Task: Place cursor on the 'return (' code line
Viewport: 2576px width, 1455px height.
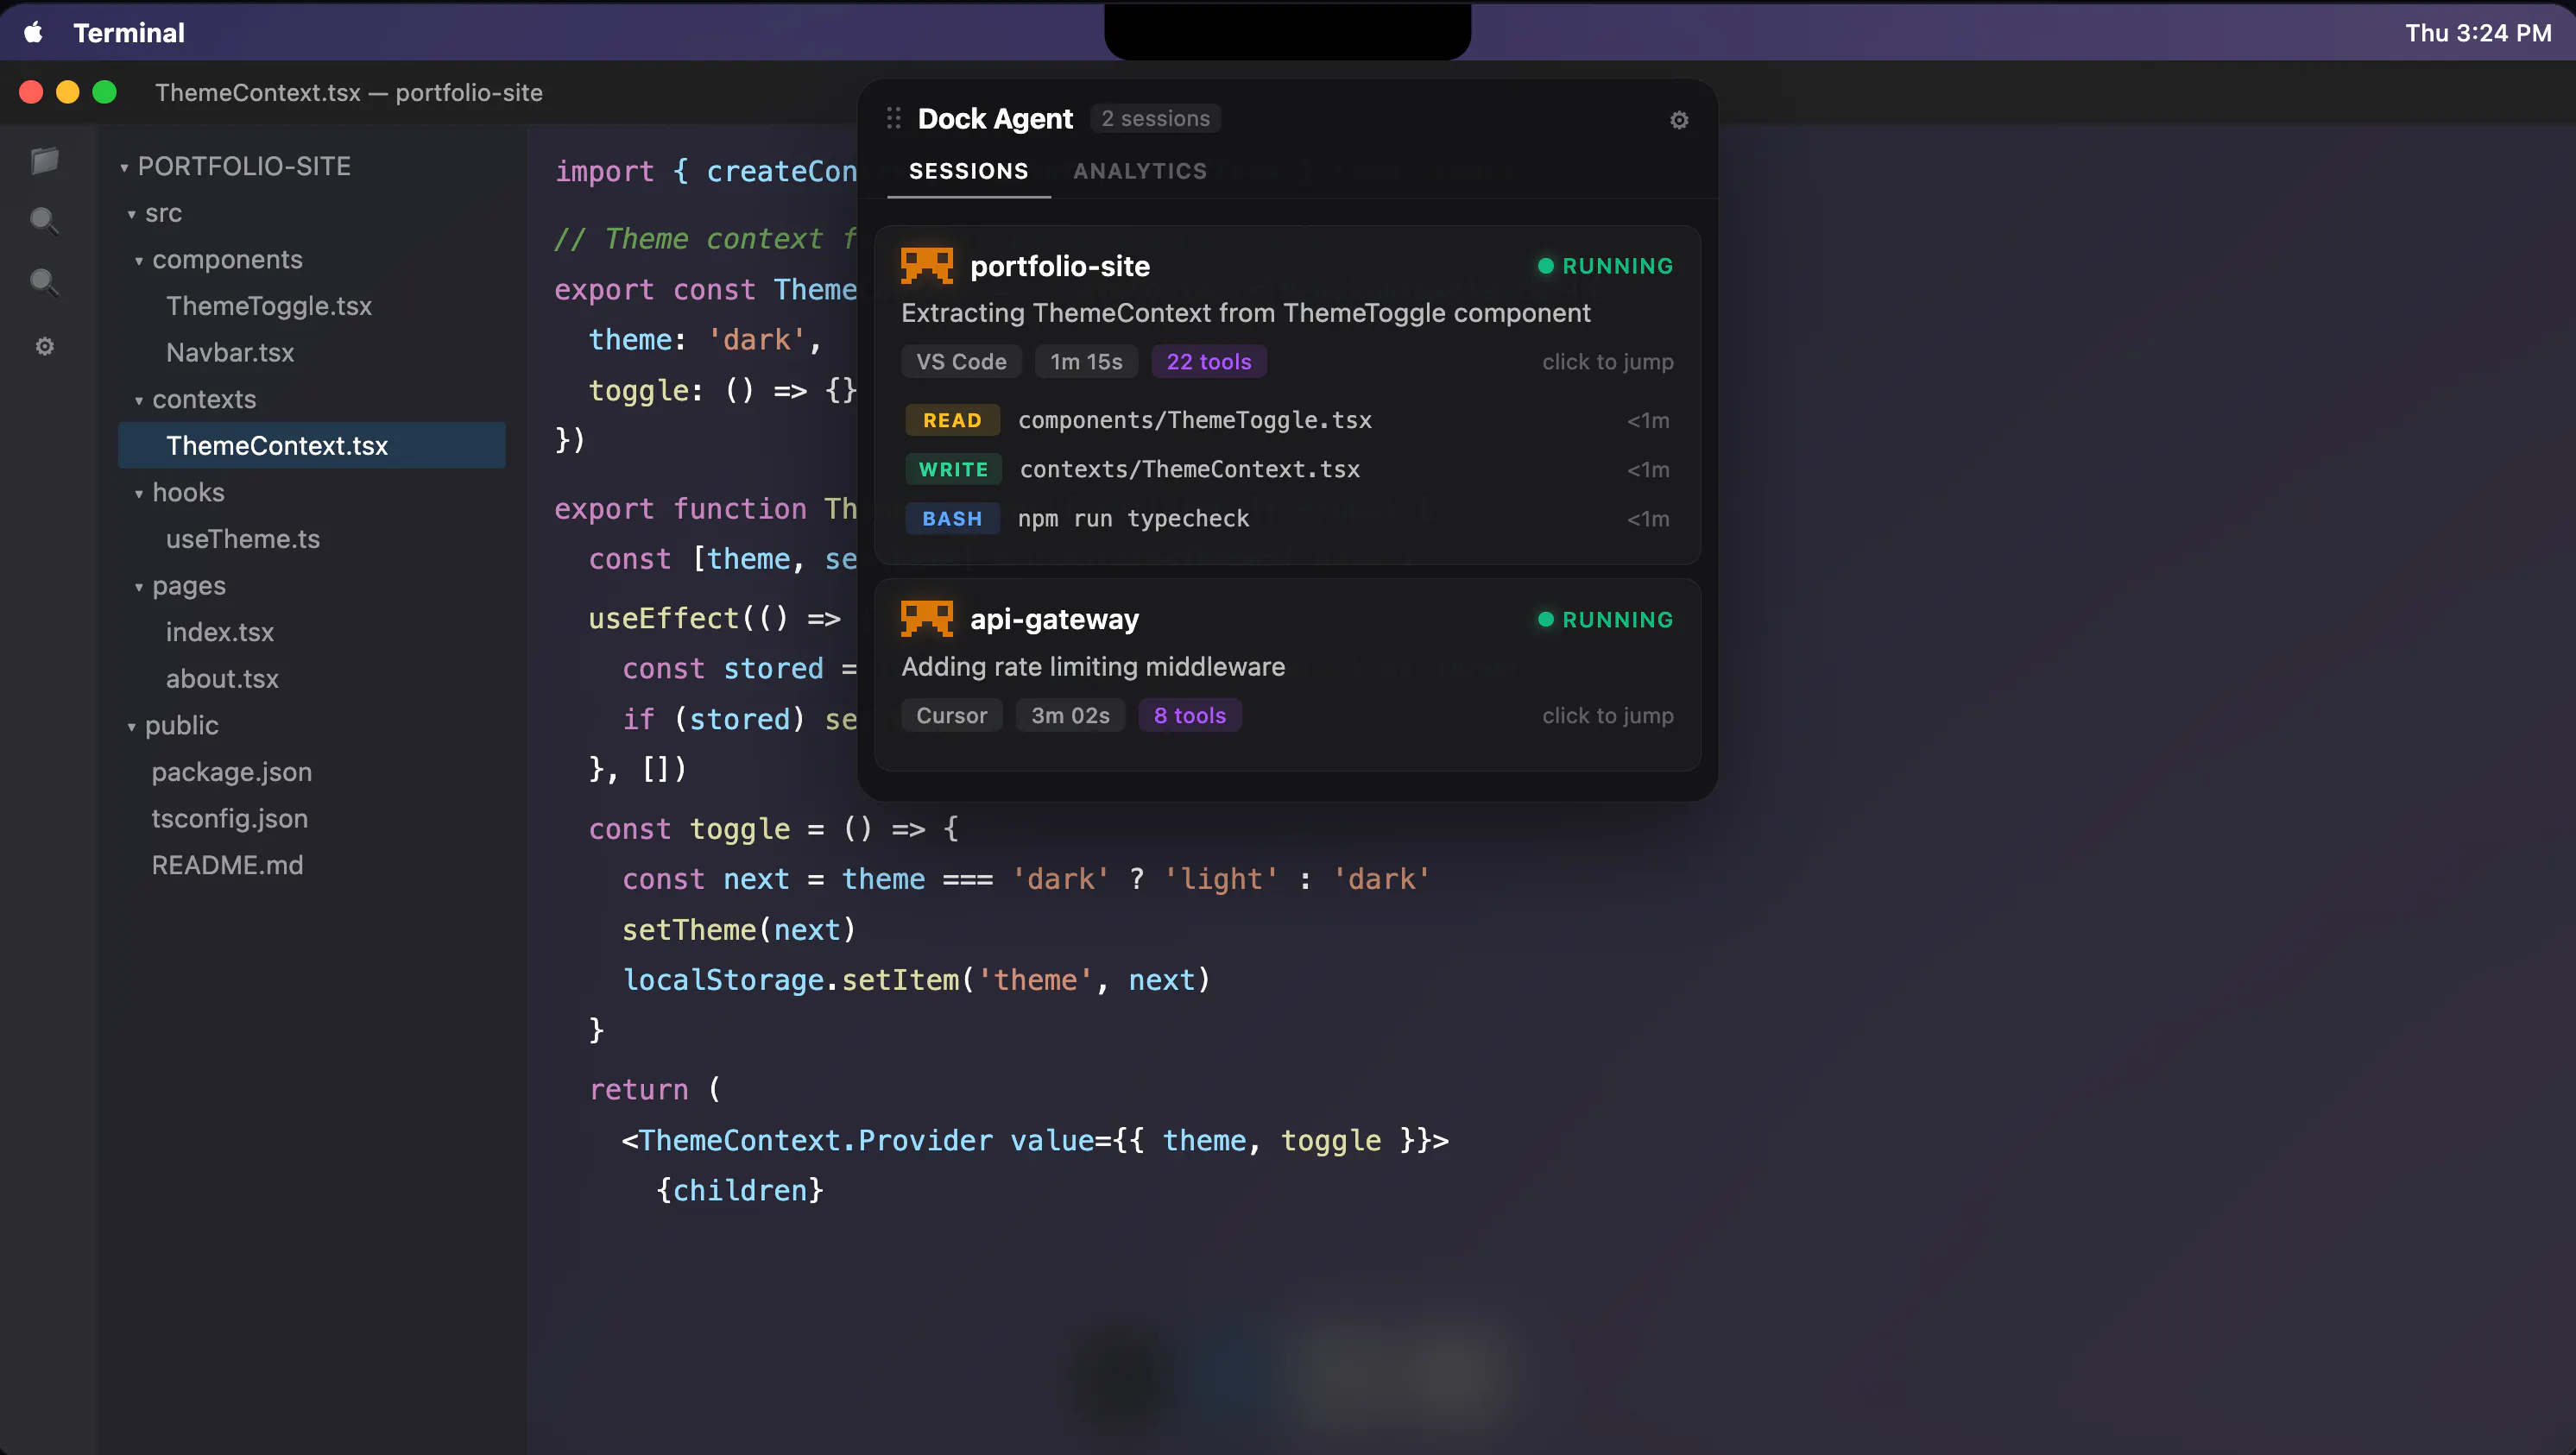Action: pyautogui.click(x=655, y=1089)
